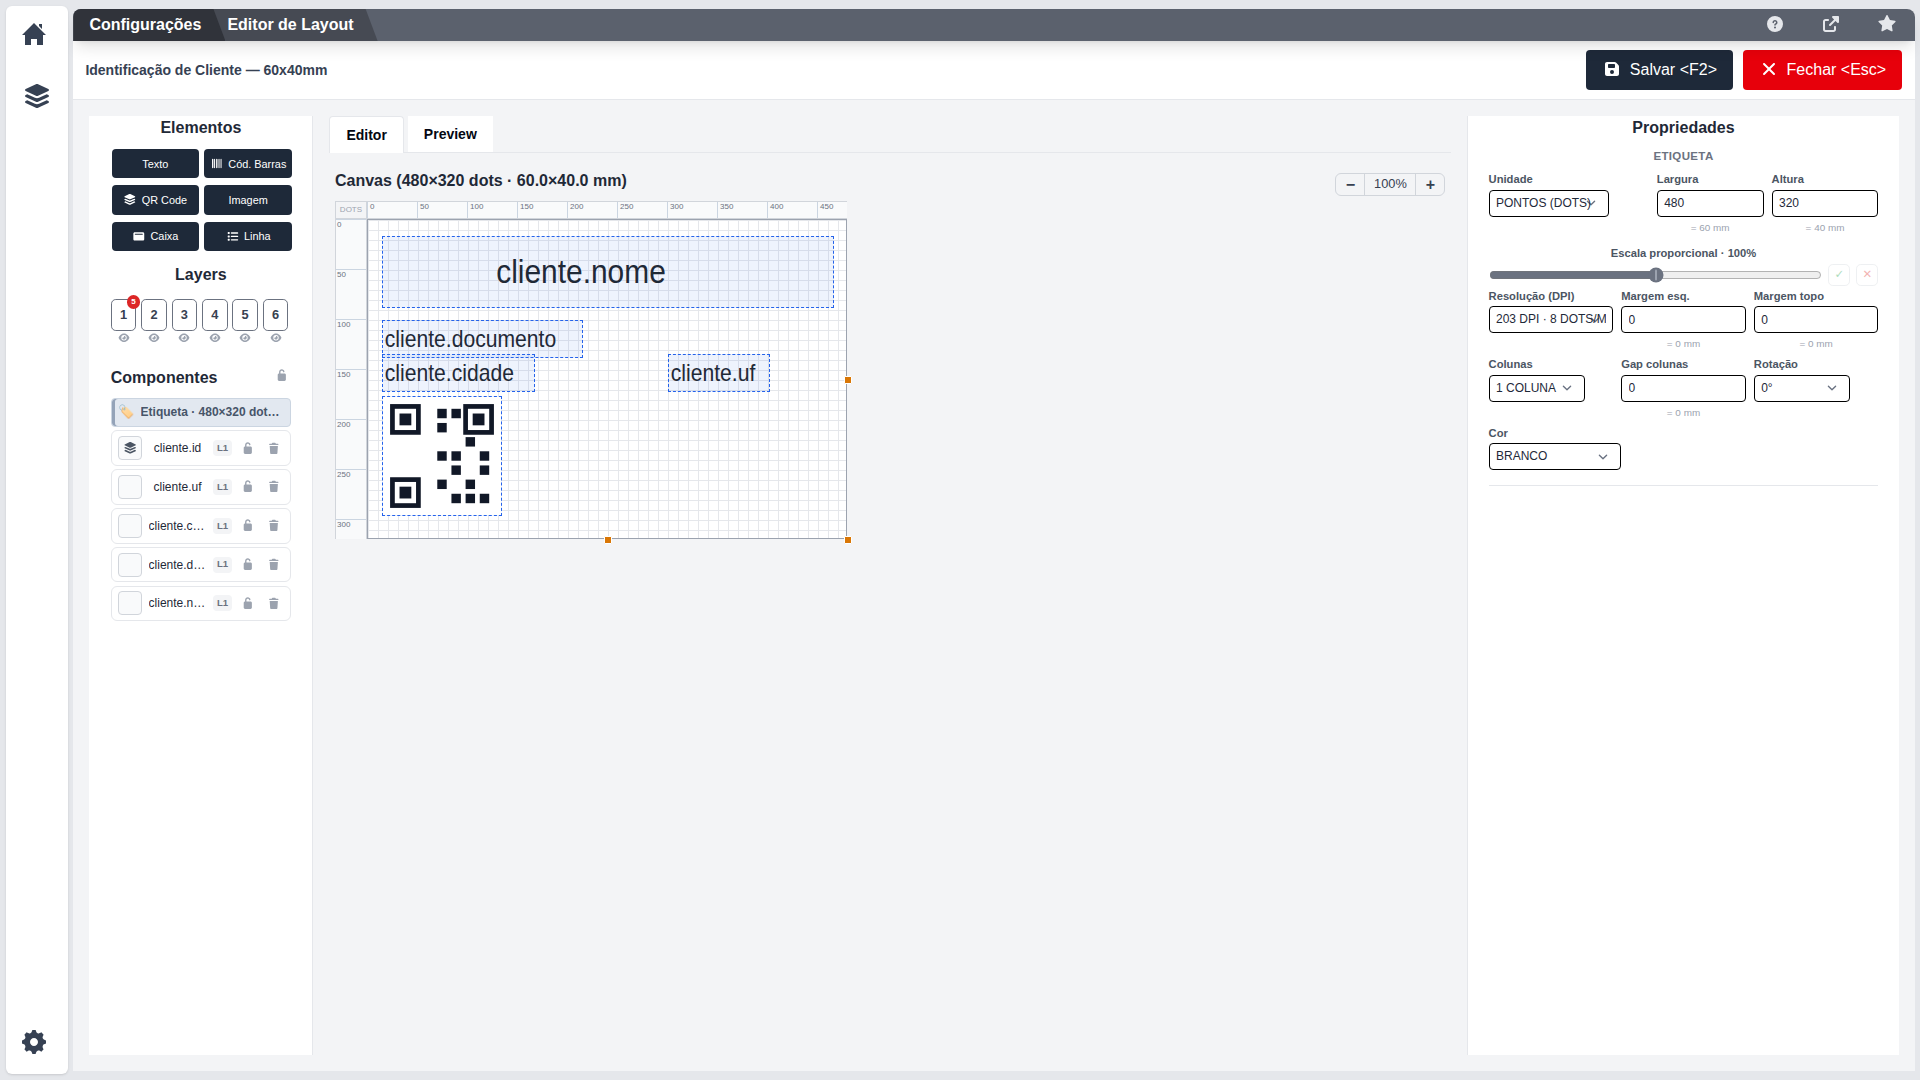Switch to the Editor tab

pyautogui.click(x=367, y=135)
